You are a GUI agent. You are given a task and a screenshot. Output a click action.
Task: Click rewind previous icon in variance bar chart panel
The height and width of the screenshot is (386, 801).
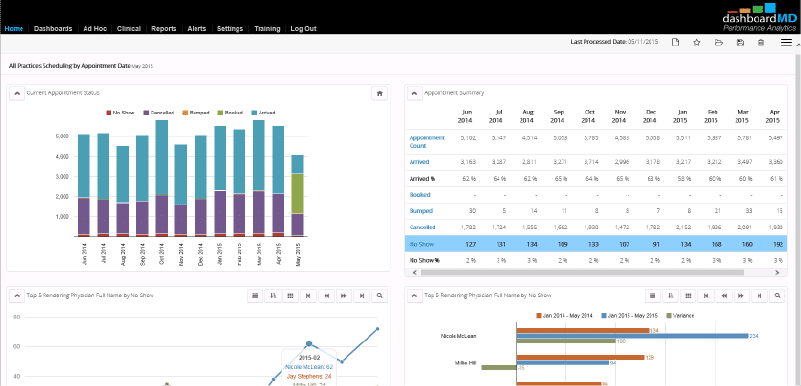pyautogui.click(x=724, y=296)
